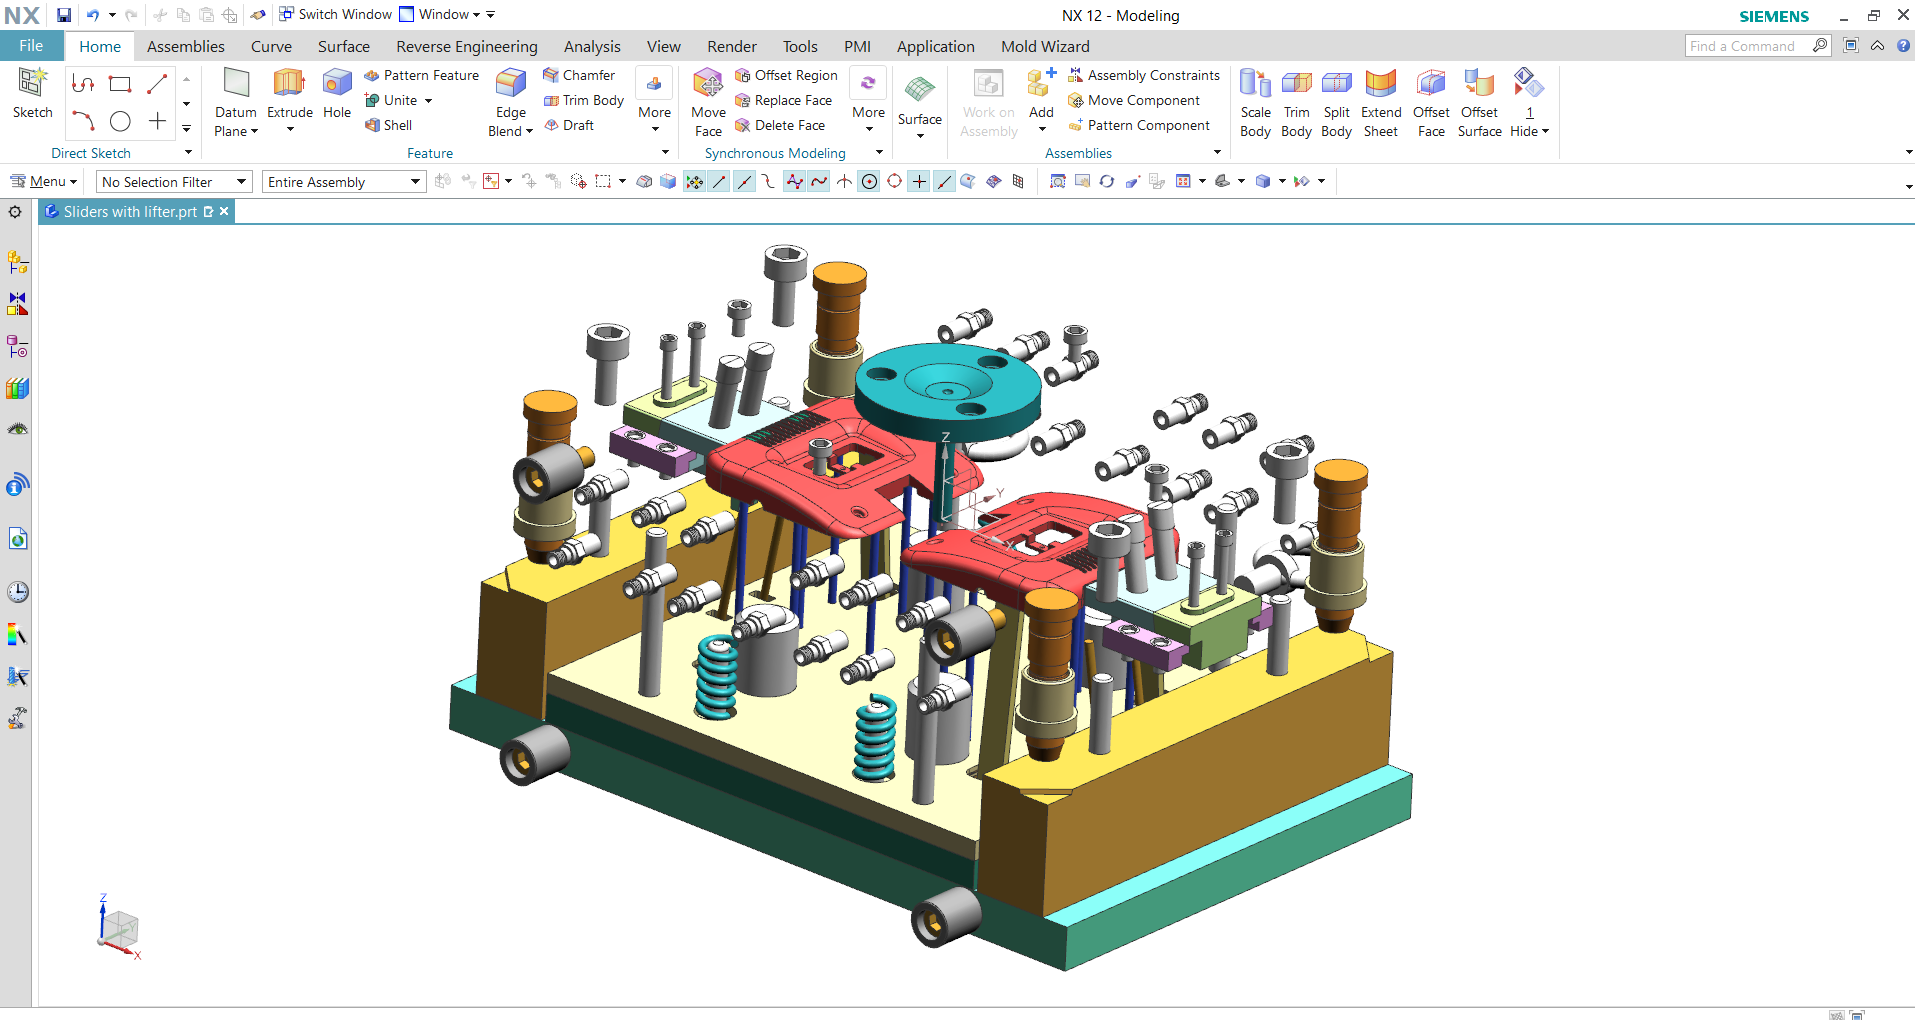Image resolution: width=1915 pixels, height=1020 pixels.
Task: Toggle the Midpoint snap option
Action: click(x=744, y=181)
